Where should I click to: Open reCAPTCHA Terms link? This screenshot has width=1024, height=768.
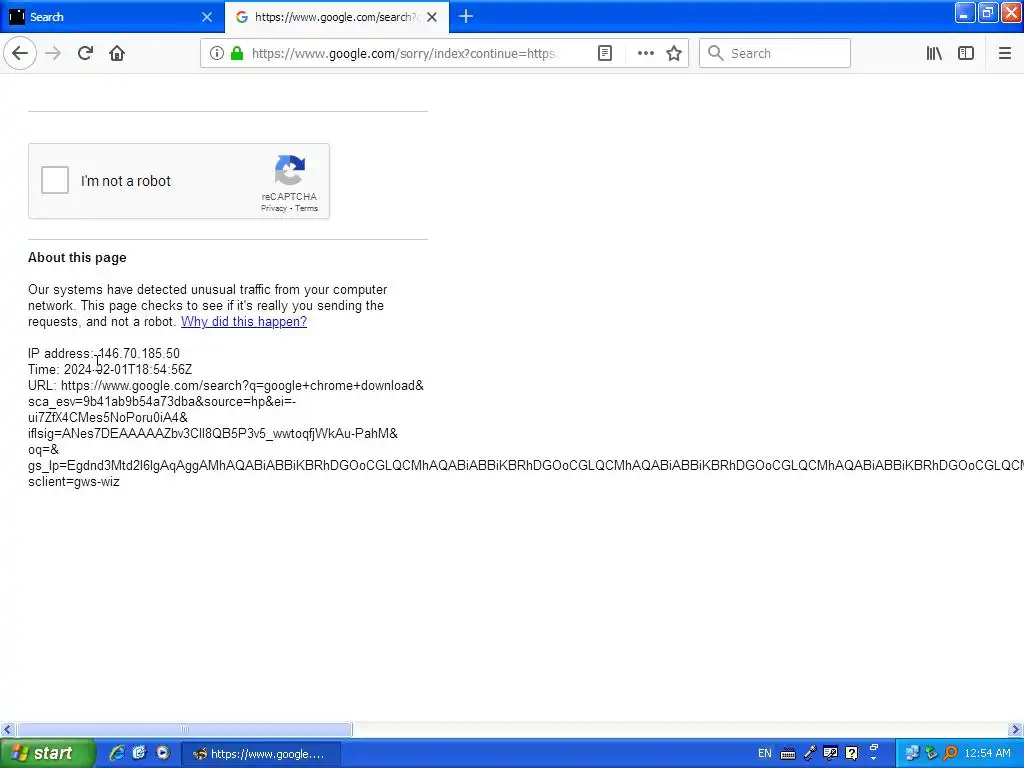[306, 208]
